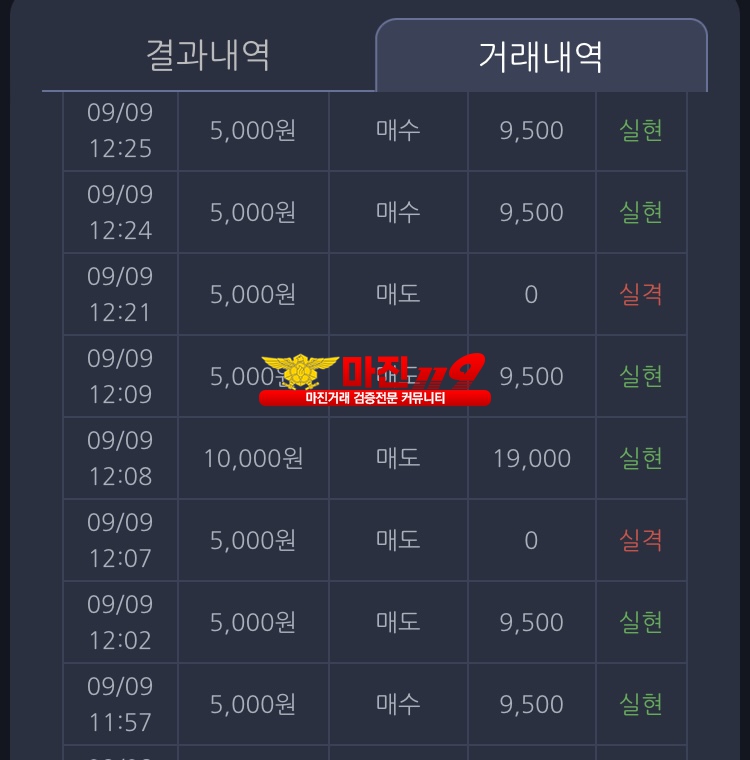Select the 매수 cell in the 11:57 row
Screen dimensions: 750x760
(398, 704)
